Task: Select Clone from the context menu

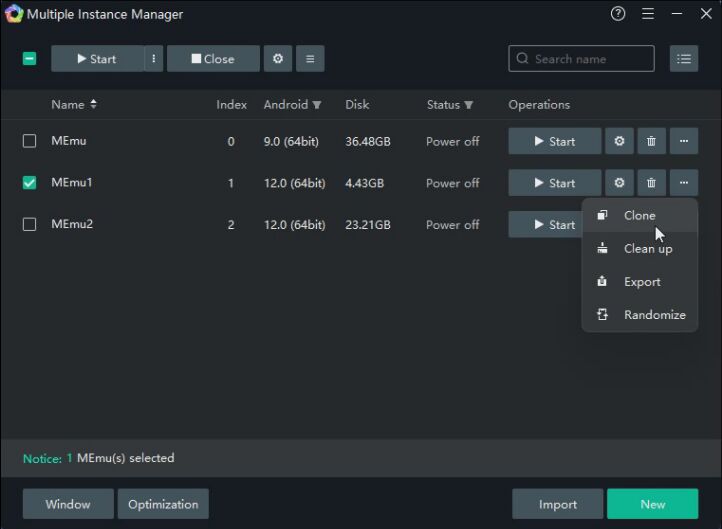Action: tap(639, 215)
